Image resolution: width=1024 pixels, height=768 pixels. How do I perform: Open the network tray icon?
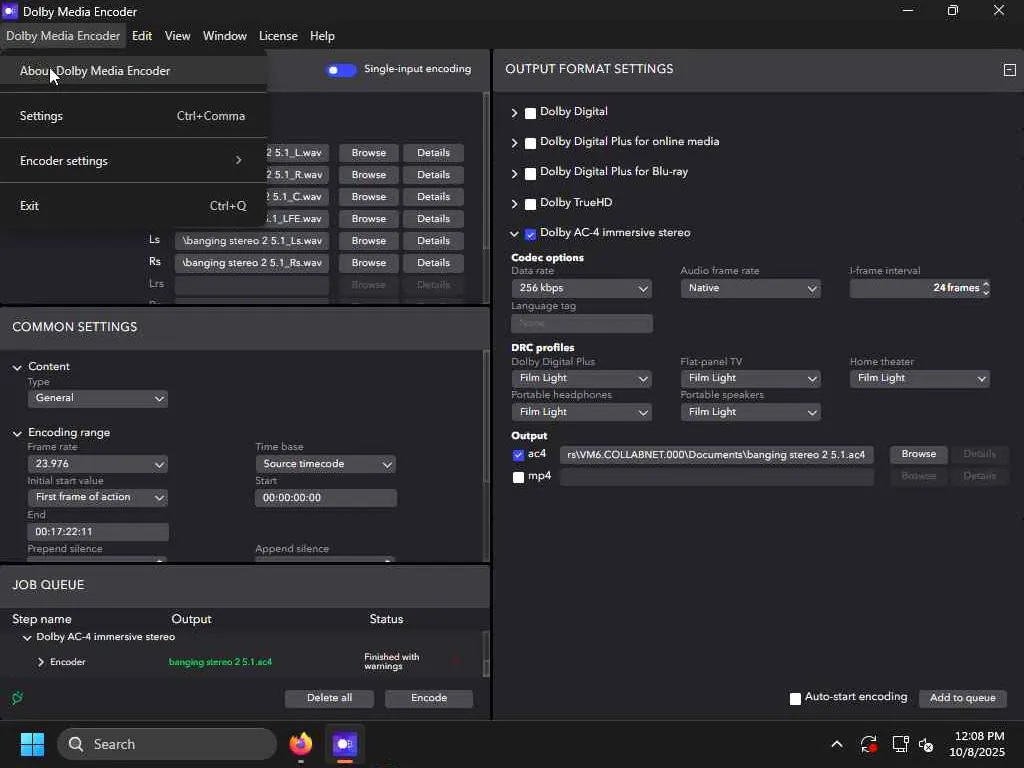tap(901, 744)
